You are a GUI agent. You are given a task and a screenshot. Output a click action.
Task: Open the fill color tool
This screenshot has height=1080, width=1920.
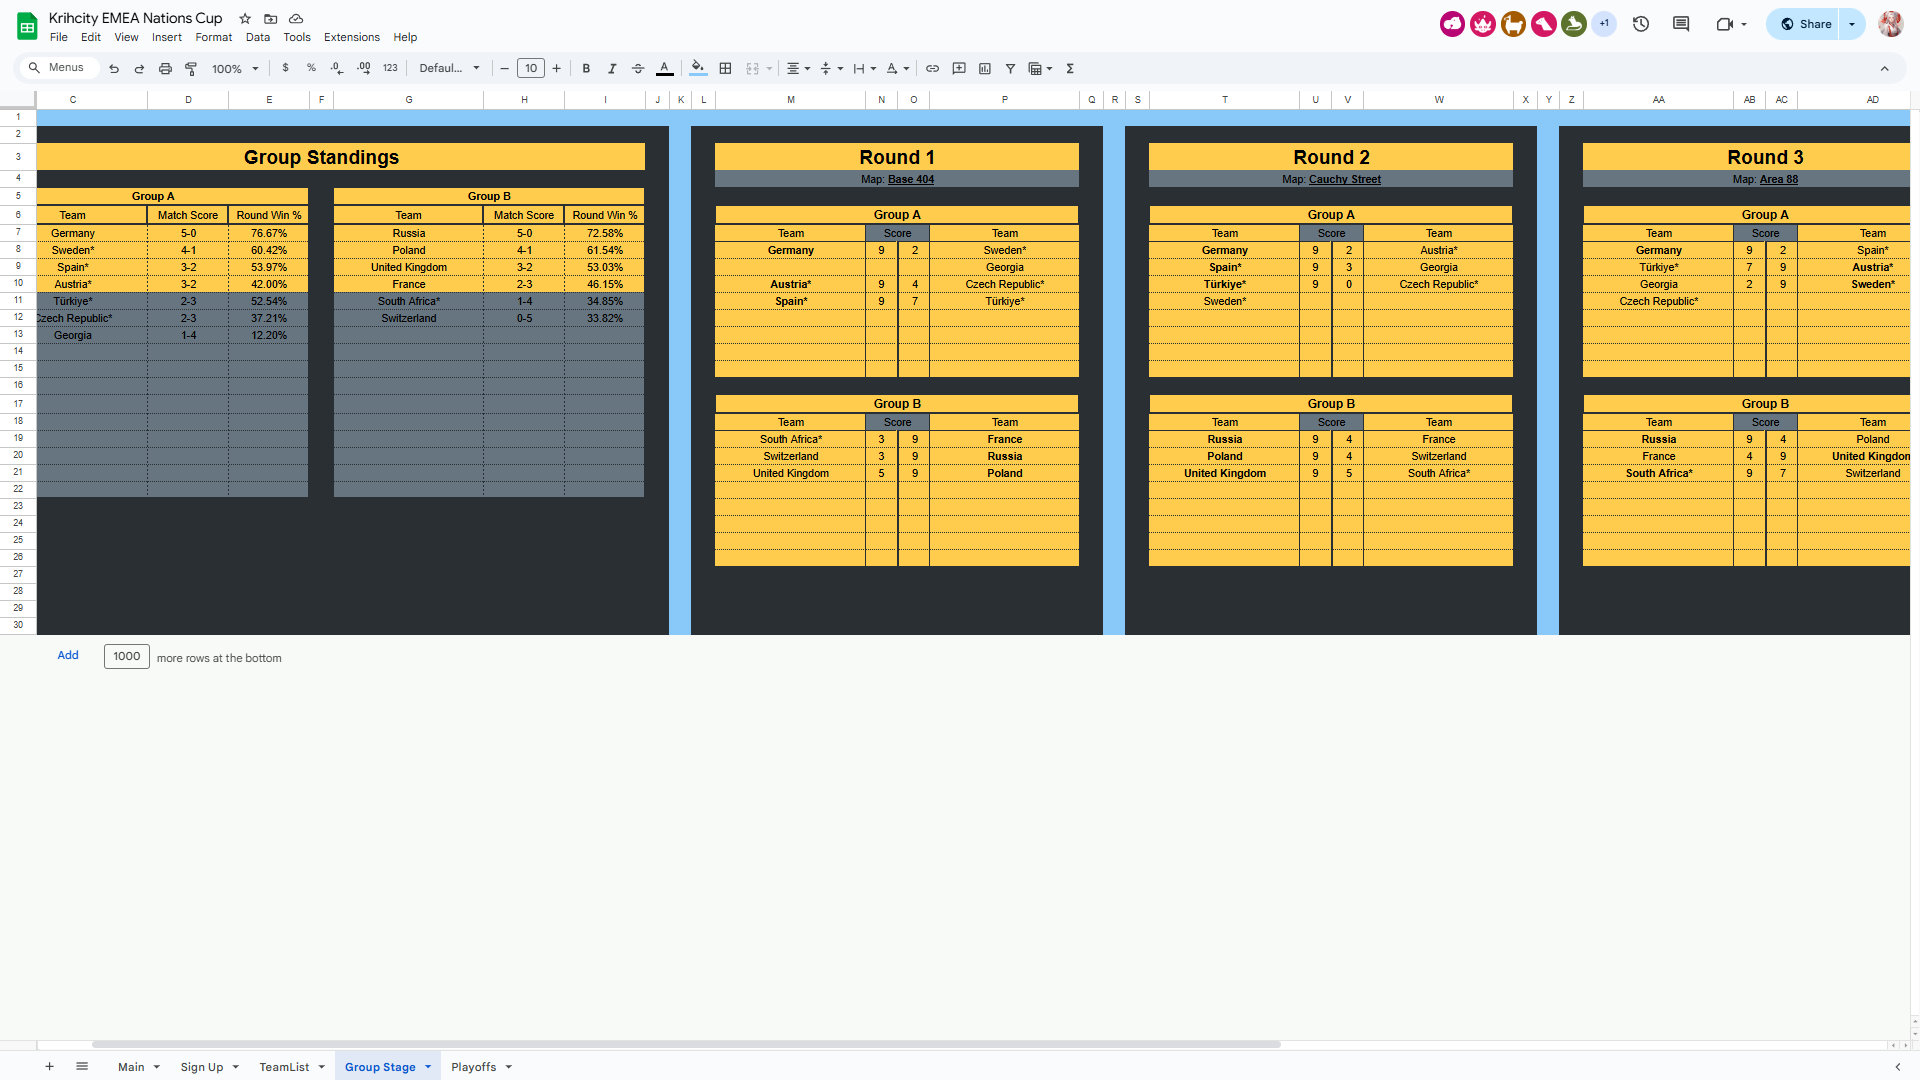click(x=698, y=68)
